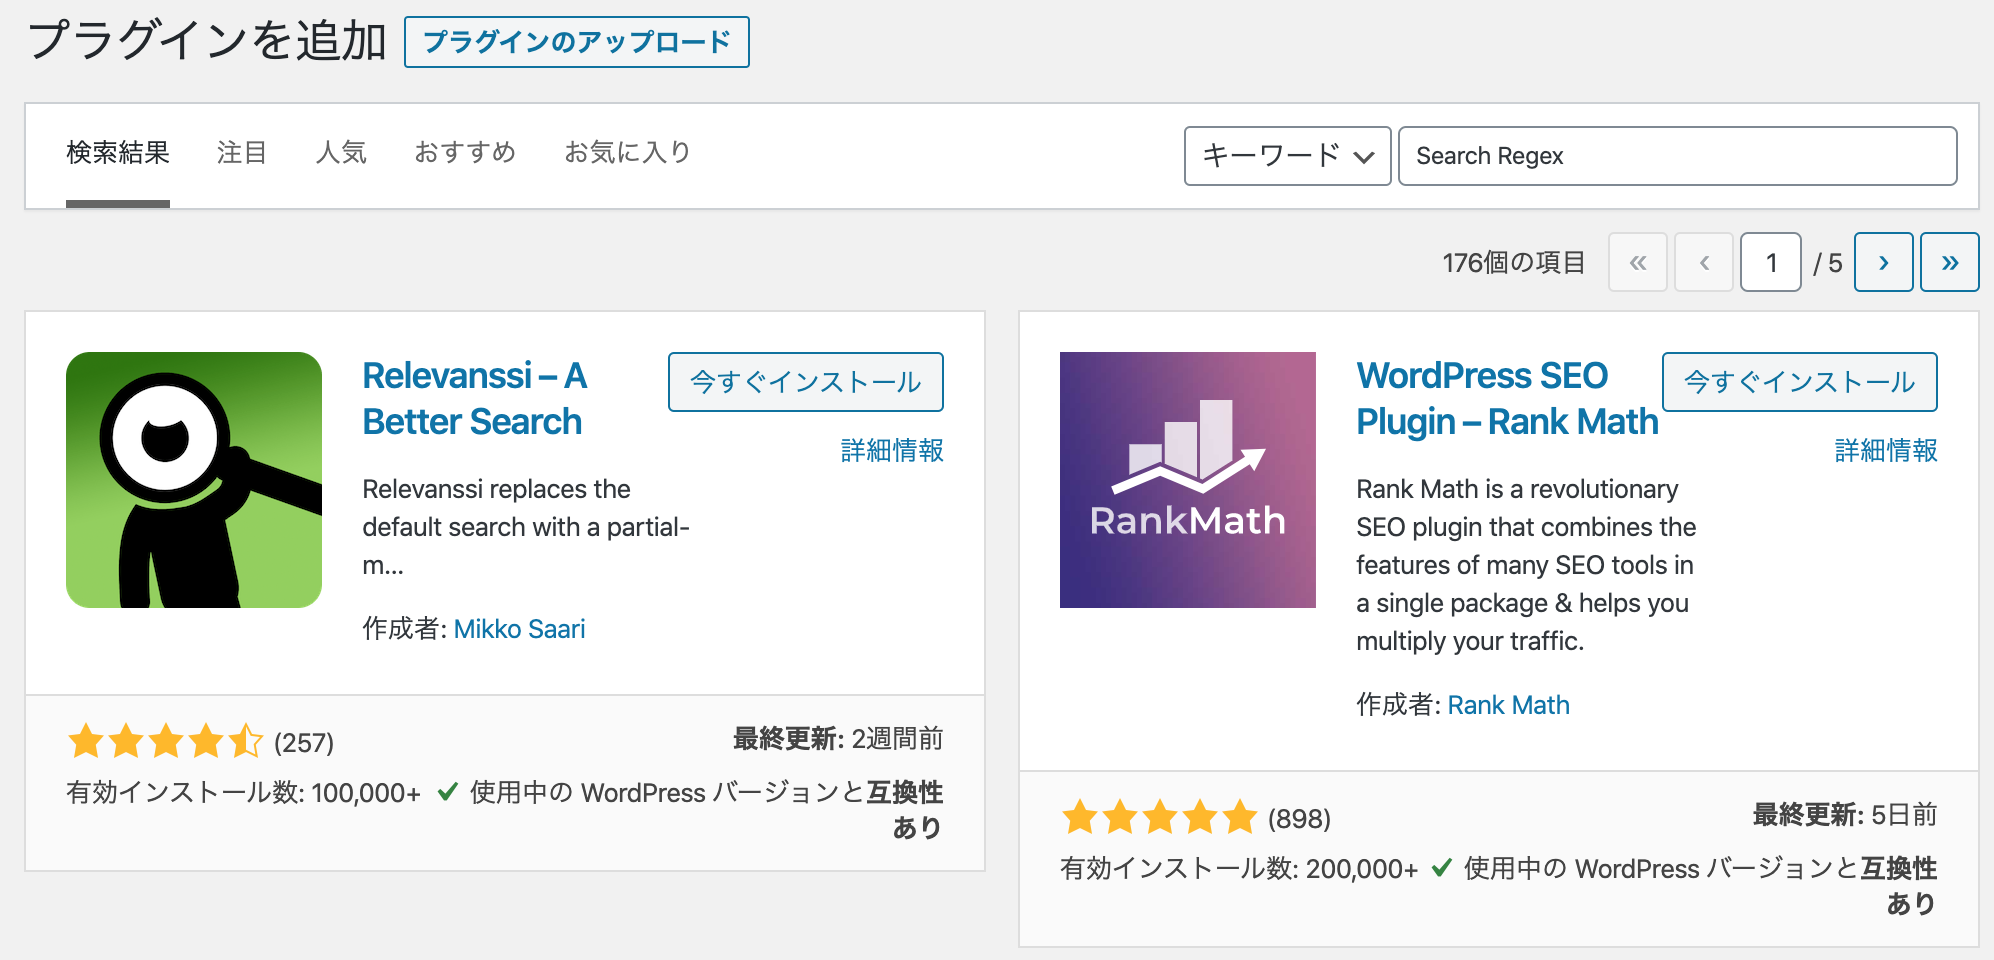Select the 検索結果 tab
This screenshot has height=960, width=1994.
click(118, 153)
